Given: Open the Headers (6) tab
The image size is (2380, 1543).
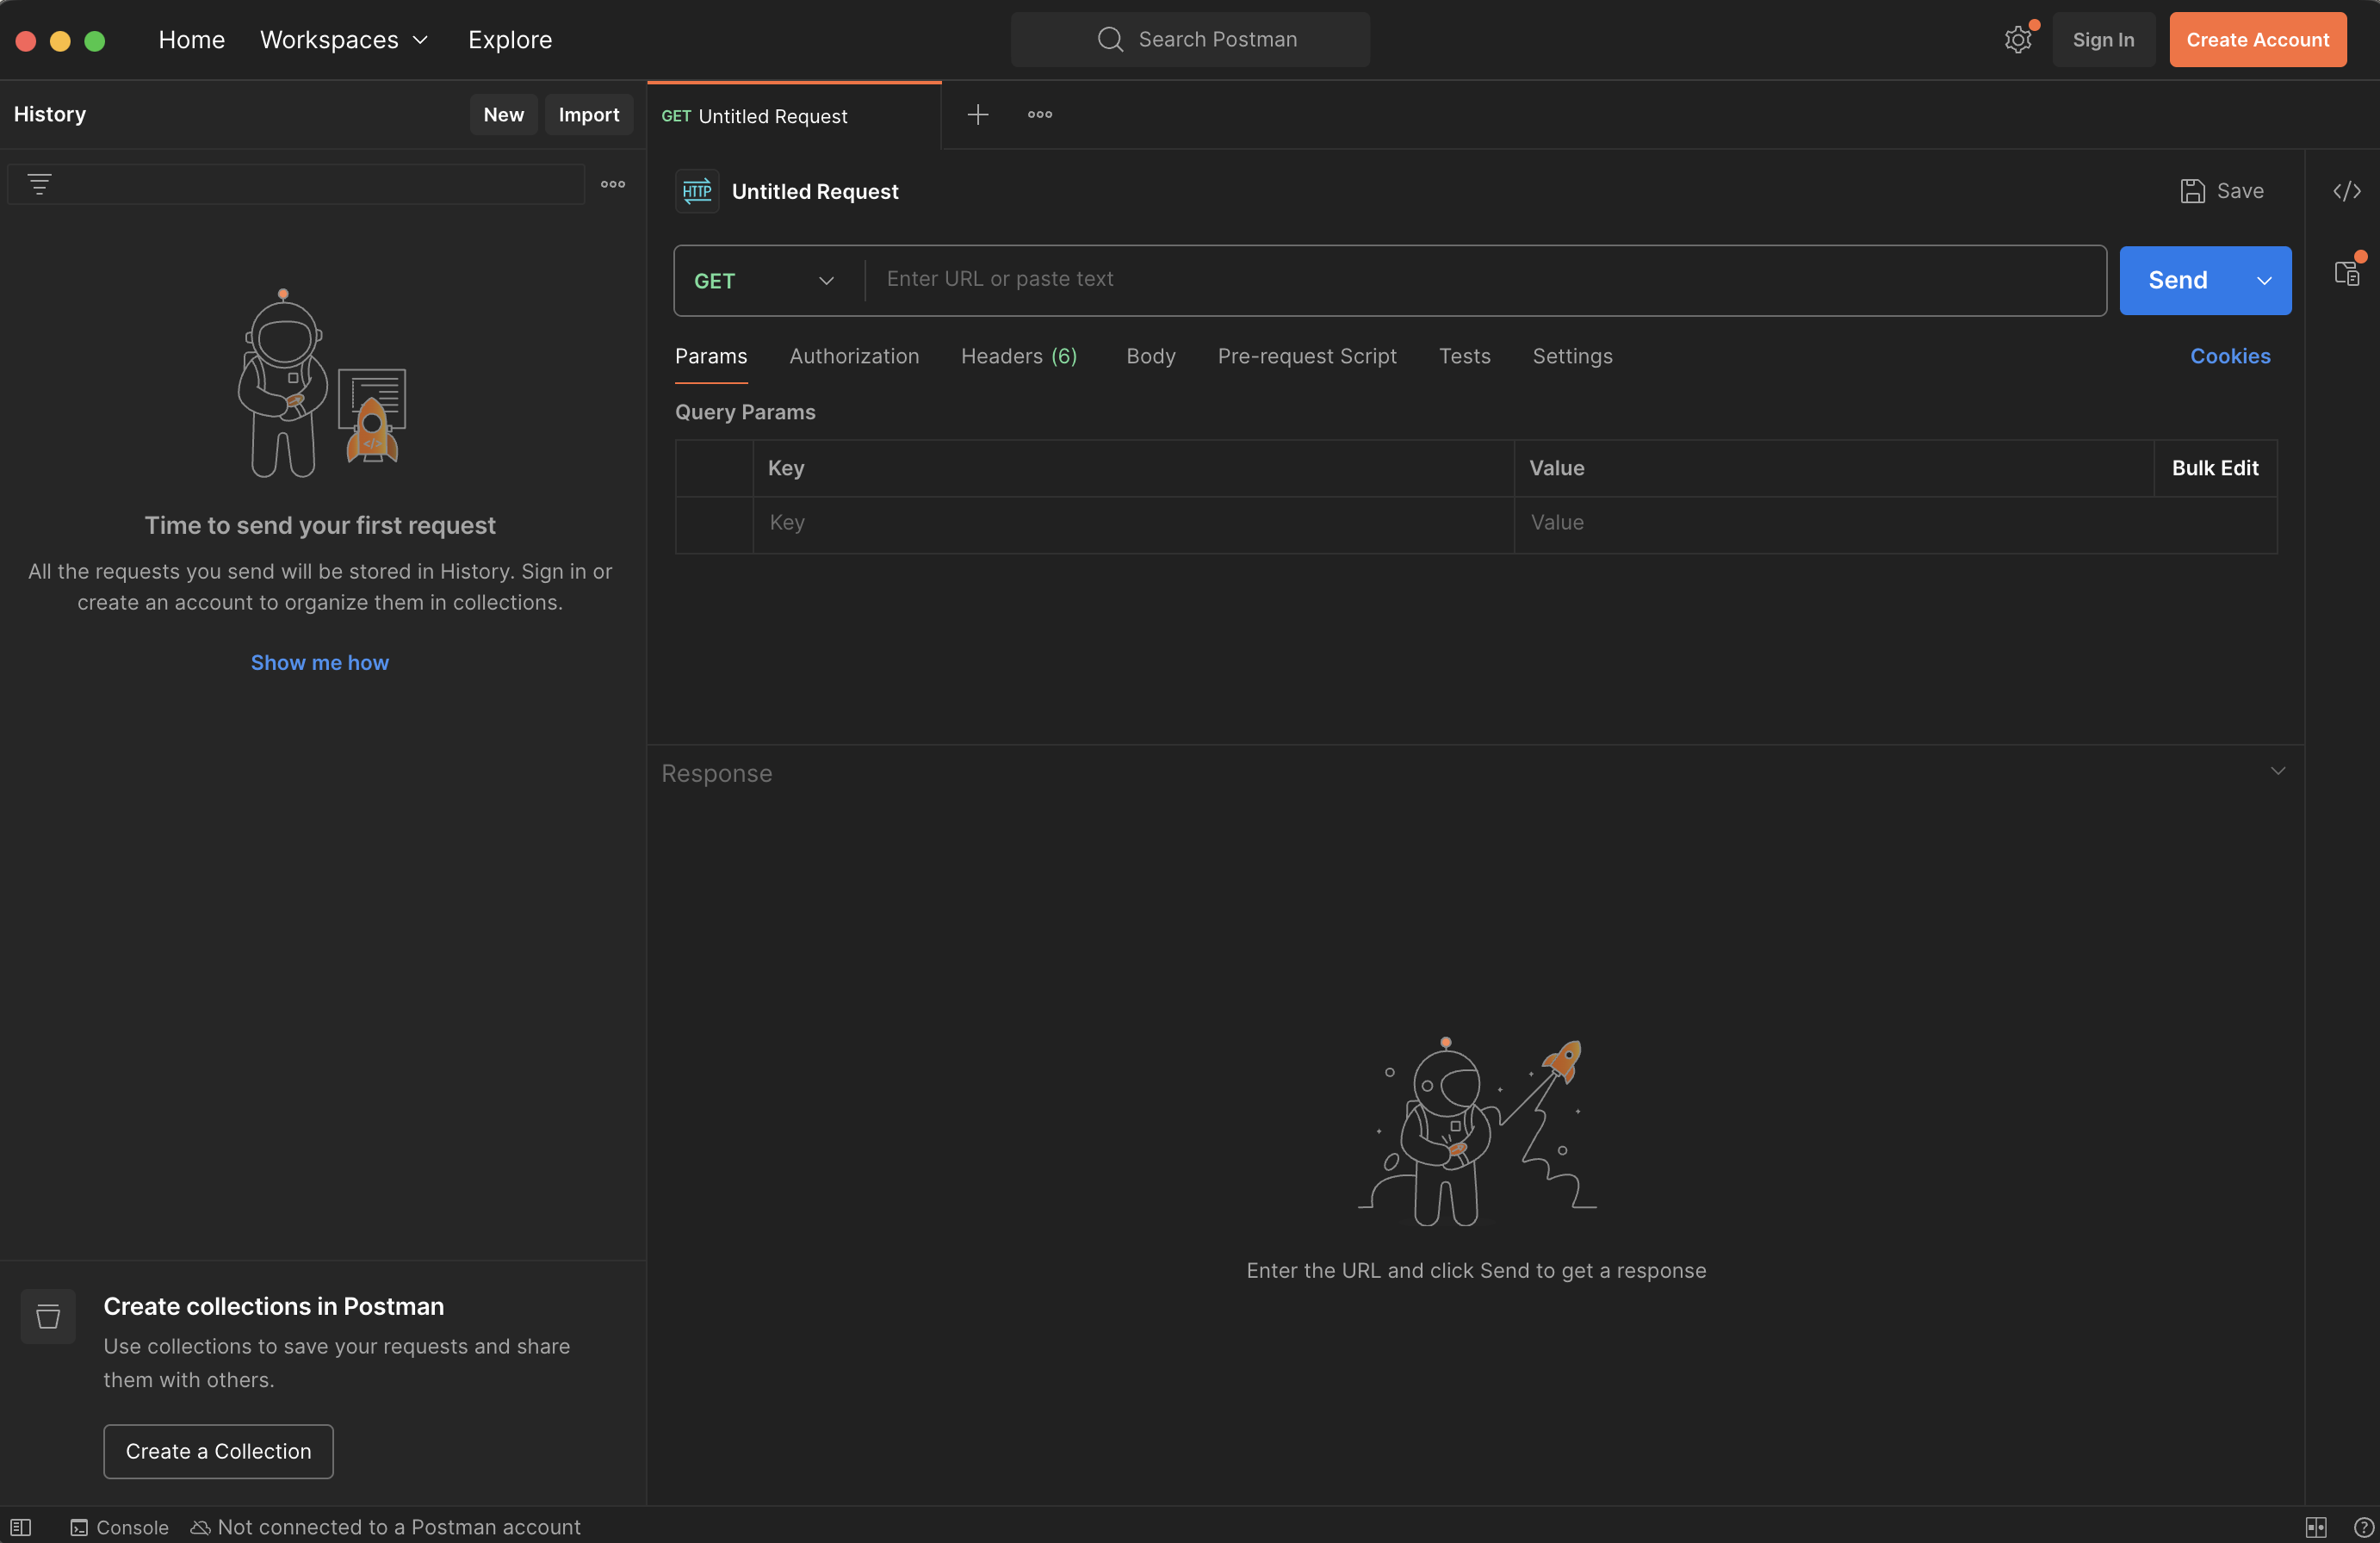Looking at the screenshot, I should [1019, 356].
